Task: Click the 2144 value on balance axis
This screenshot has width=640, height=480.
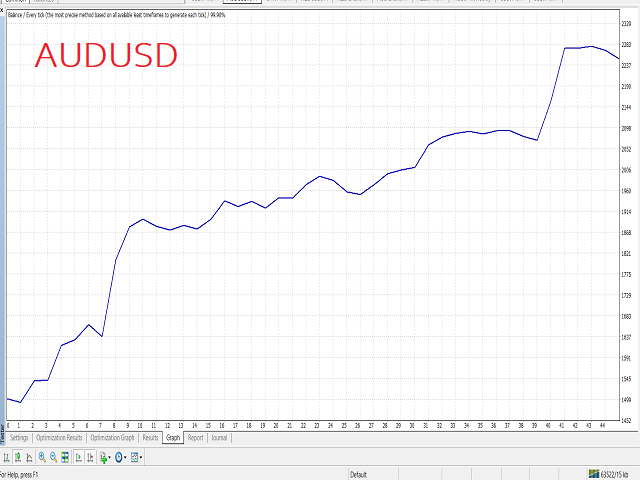Action: click(626, 107)
